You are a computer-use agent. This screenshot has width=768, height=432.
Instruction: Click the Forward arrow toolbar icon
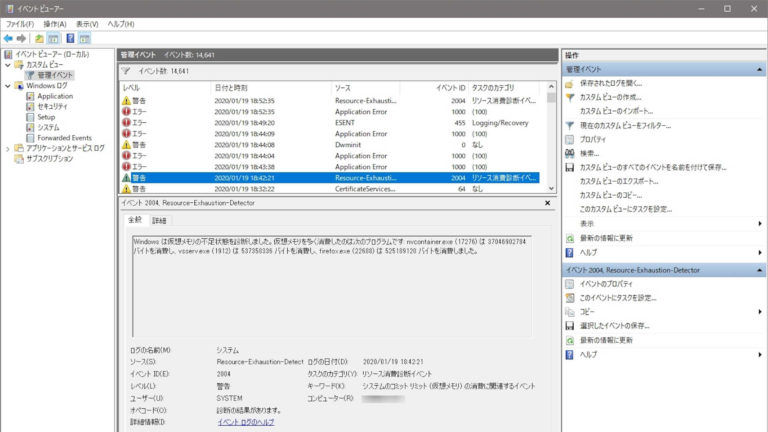coord(21,38)
